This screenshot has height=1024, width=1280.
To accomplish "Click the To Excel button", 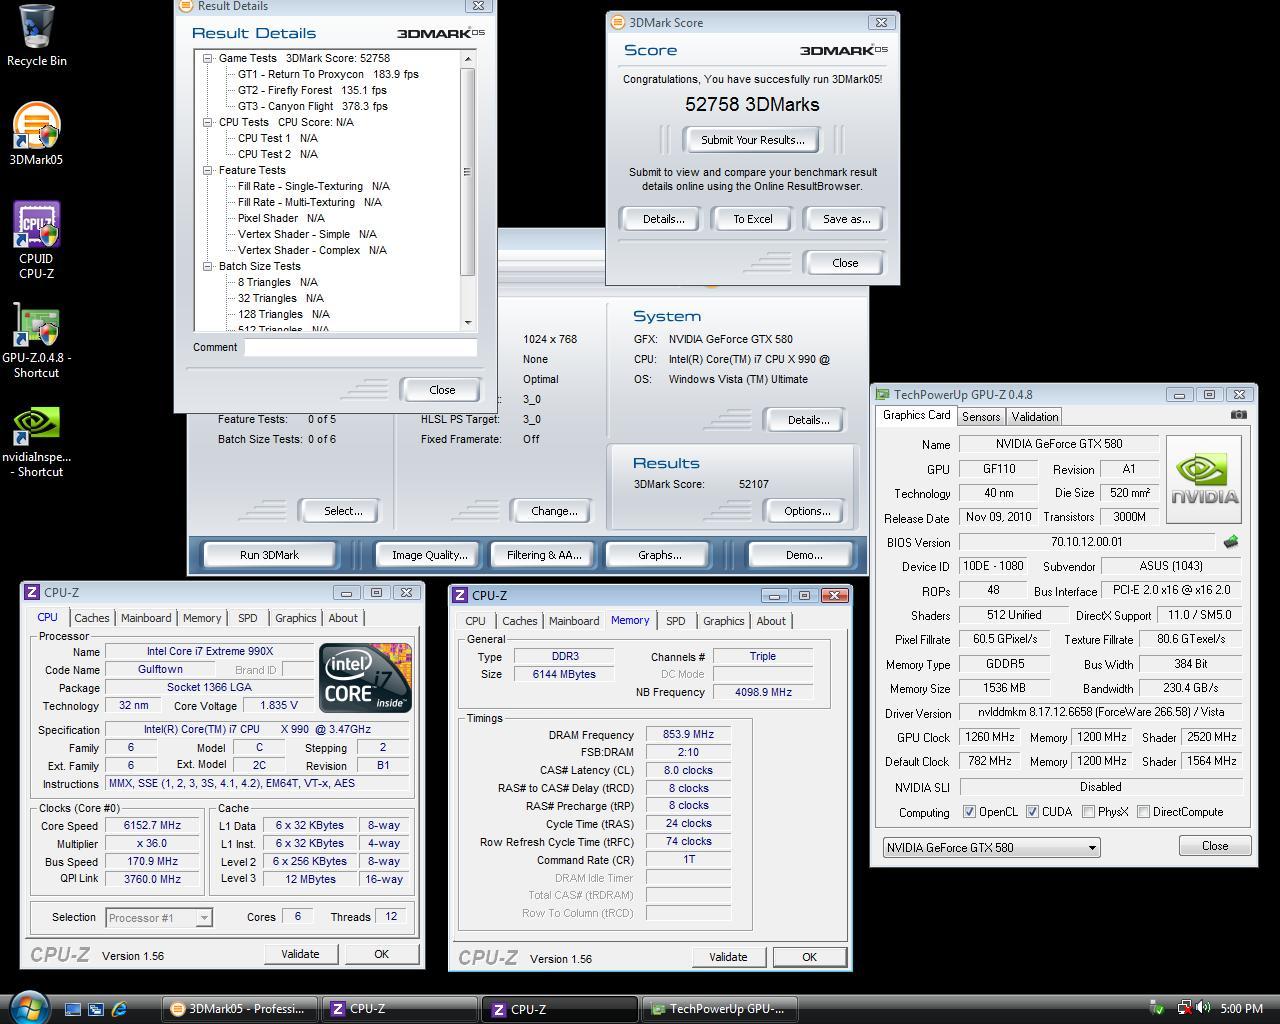I will [x=753, y=219].
